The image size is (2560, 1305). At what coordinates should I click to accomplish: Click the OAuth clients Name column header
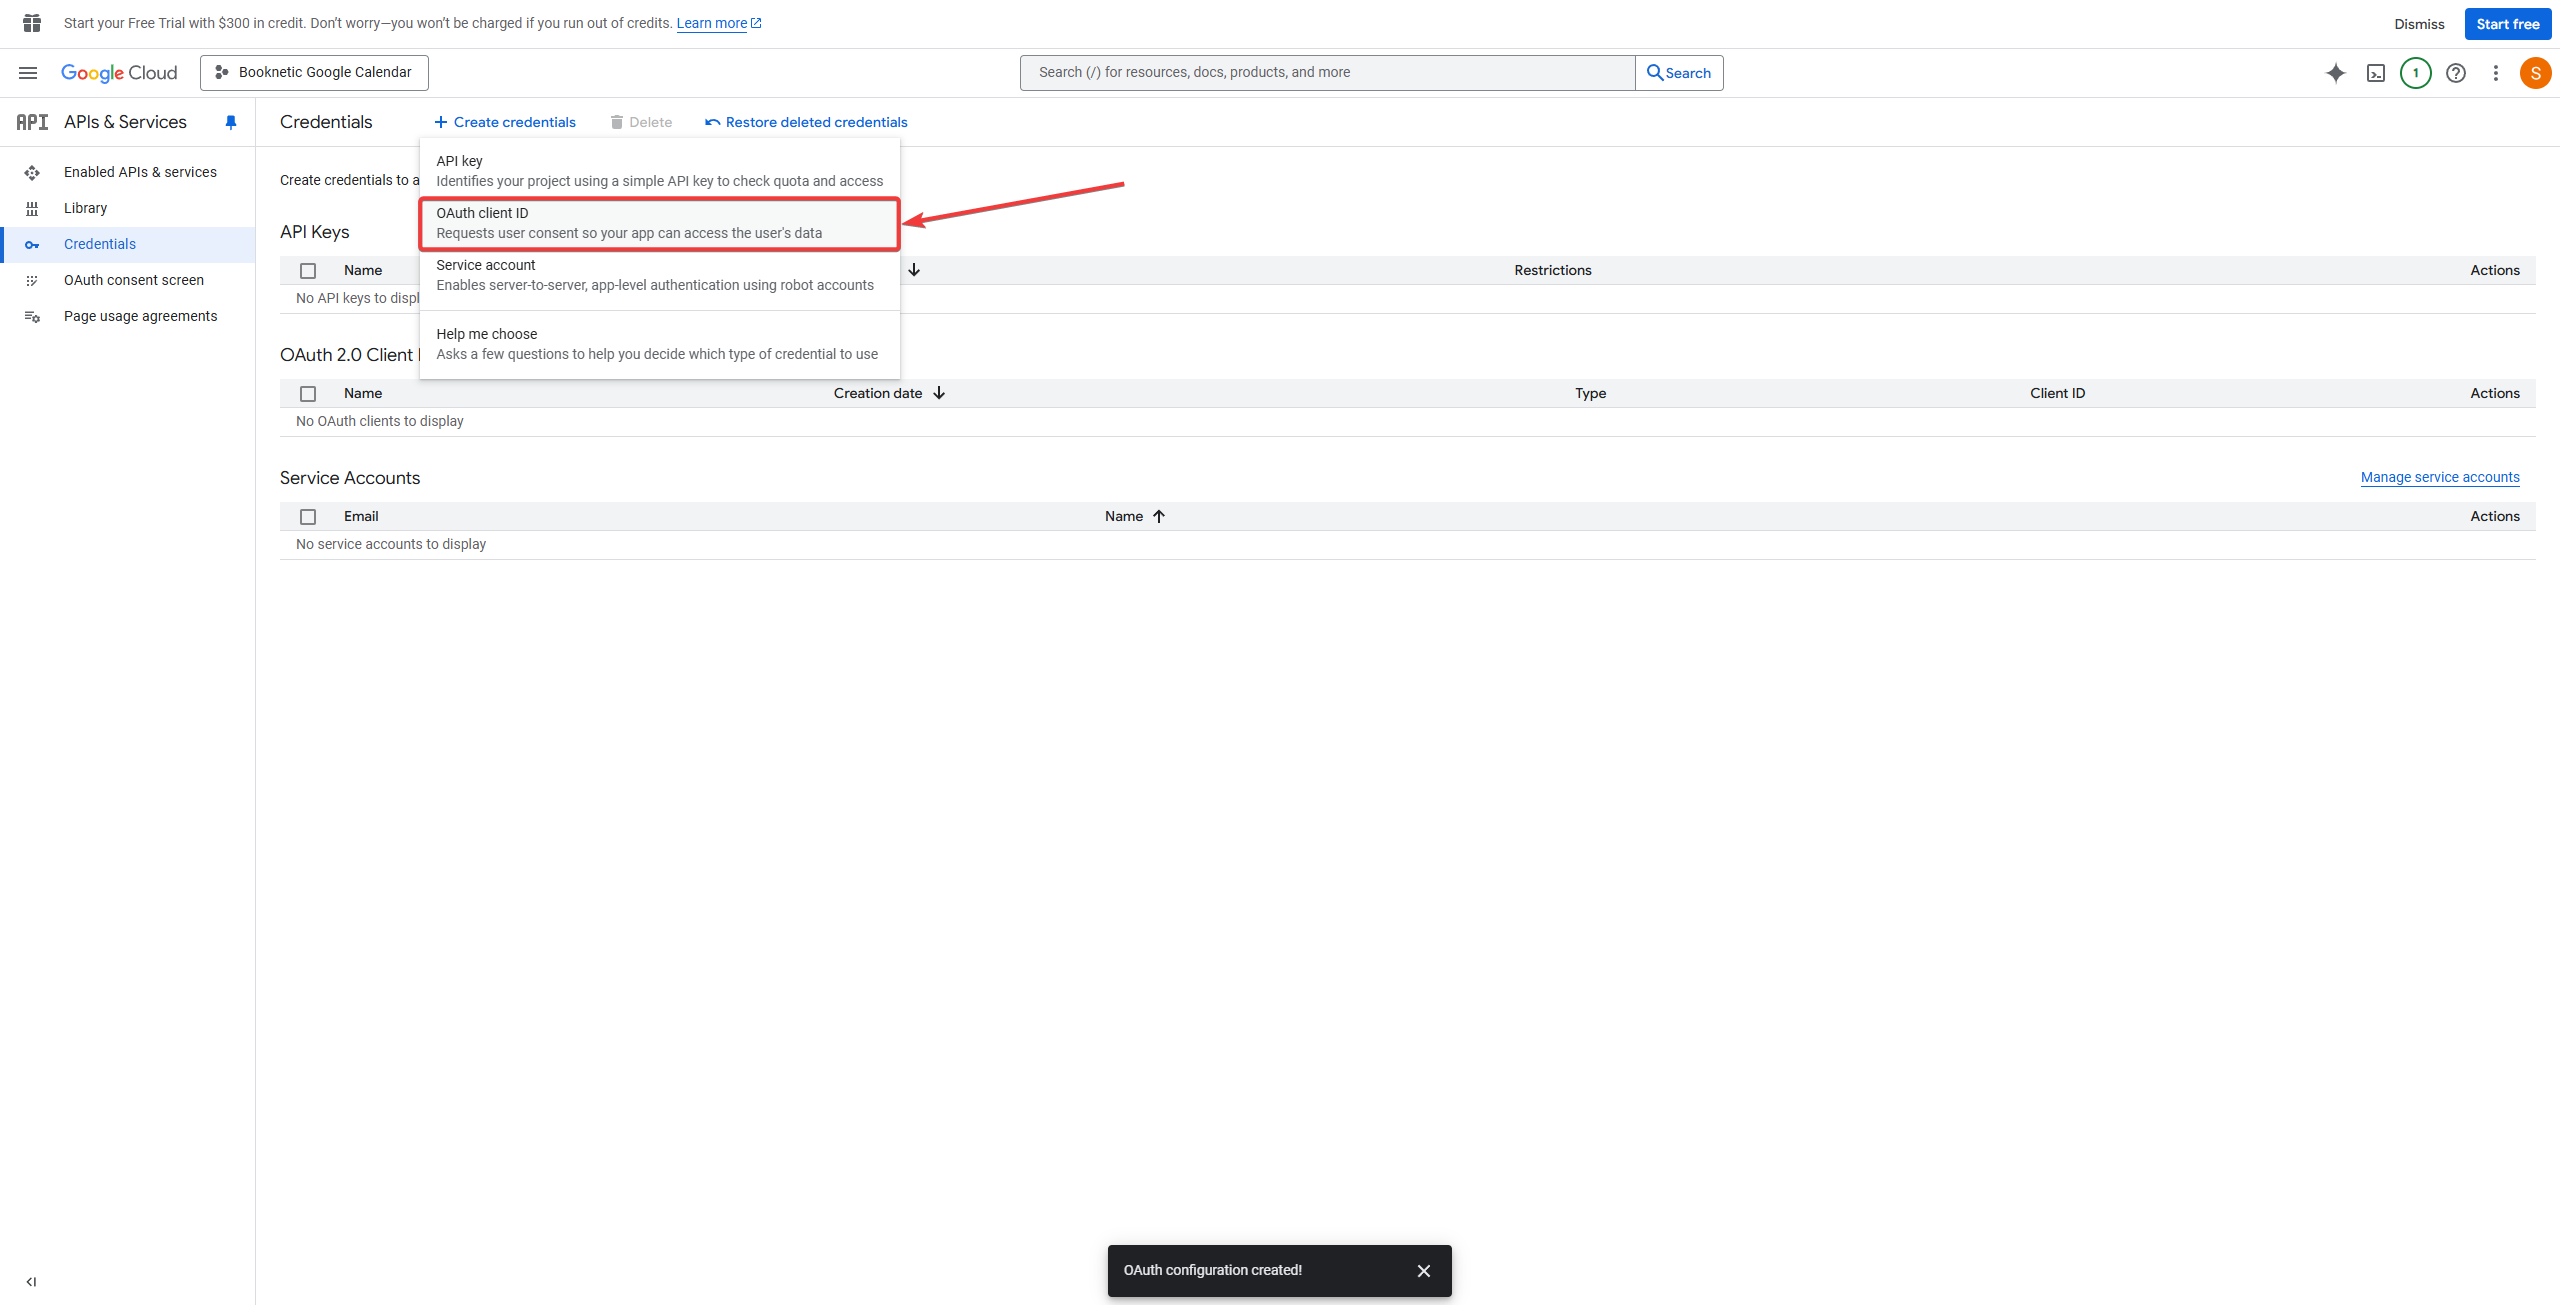[x=363, y=393]
